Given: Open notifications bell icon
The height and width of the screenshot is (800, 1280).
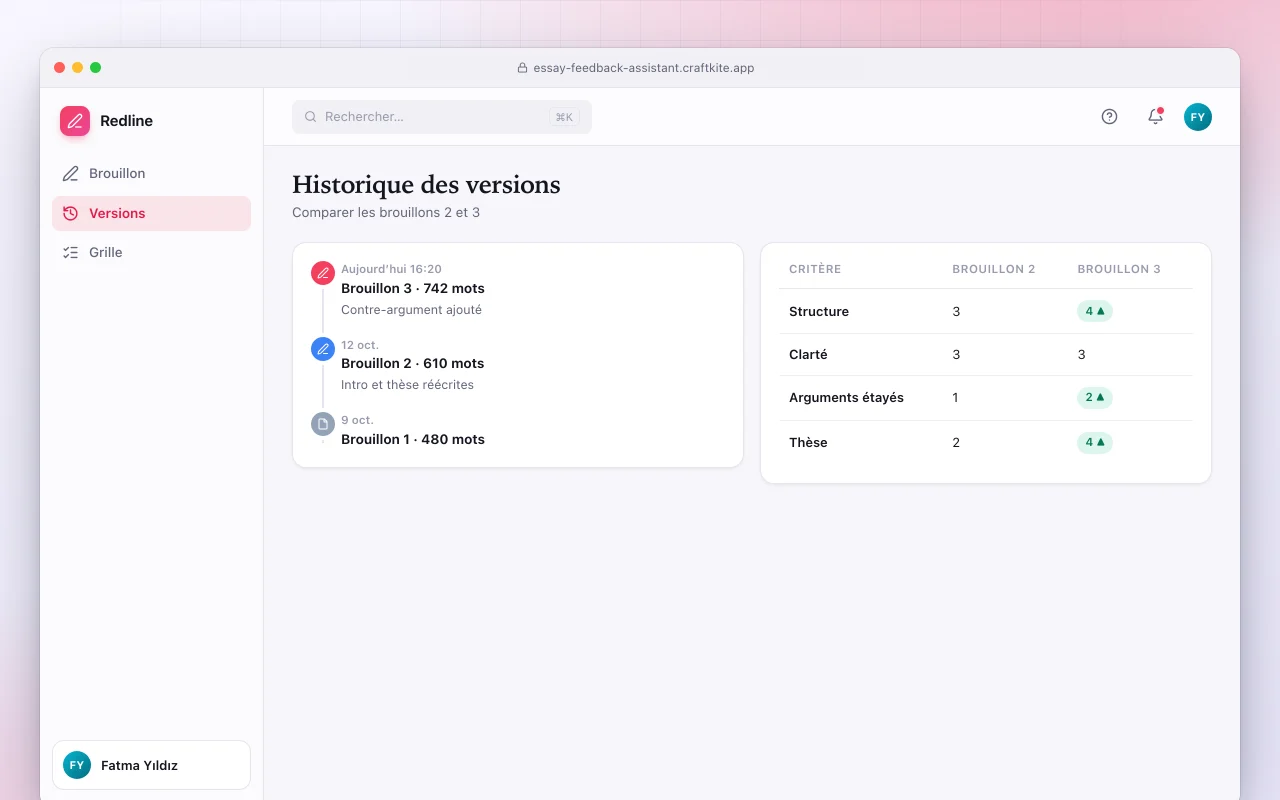Looking at the screenshot, I should tap(1155, 117).
